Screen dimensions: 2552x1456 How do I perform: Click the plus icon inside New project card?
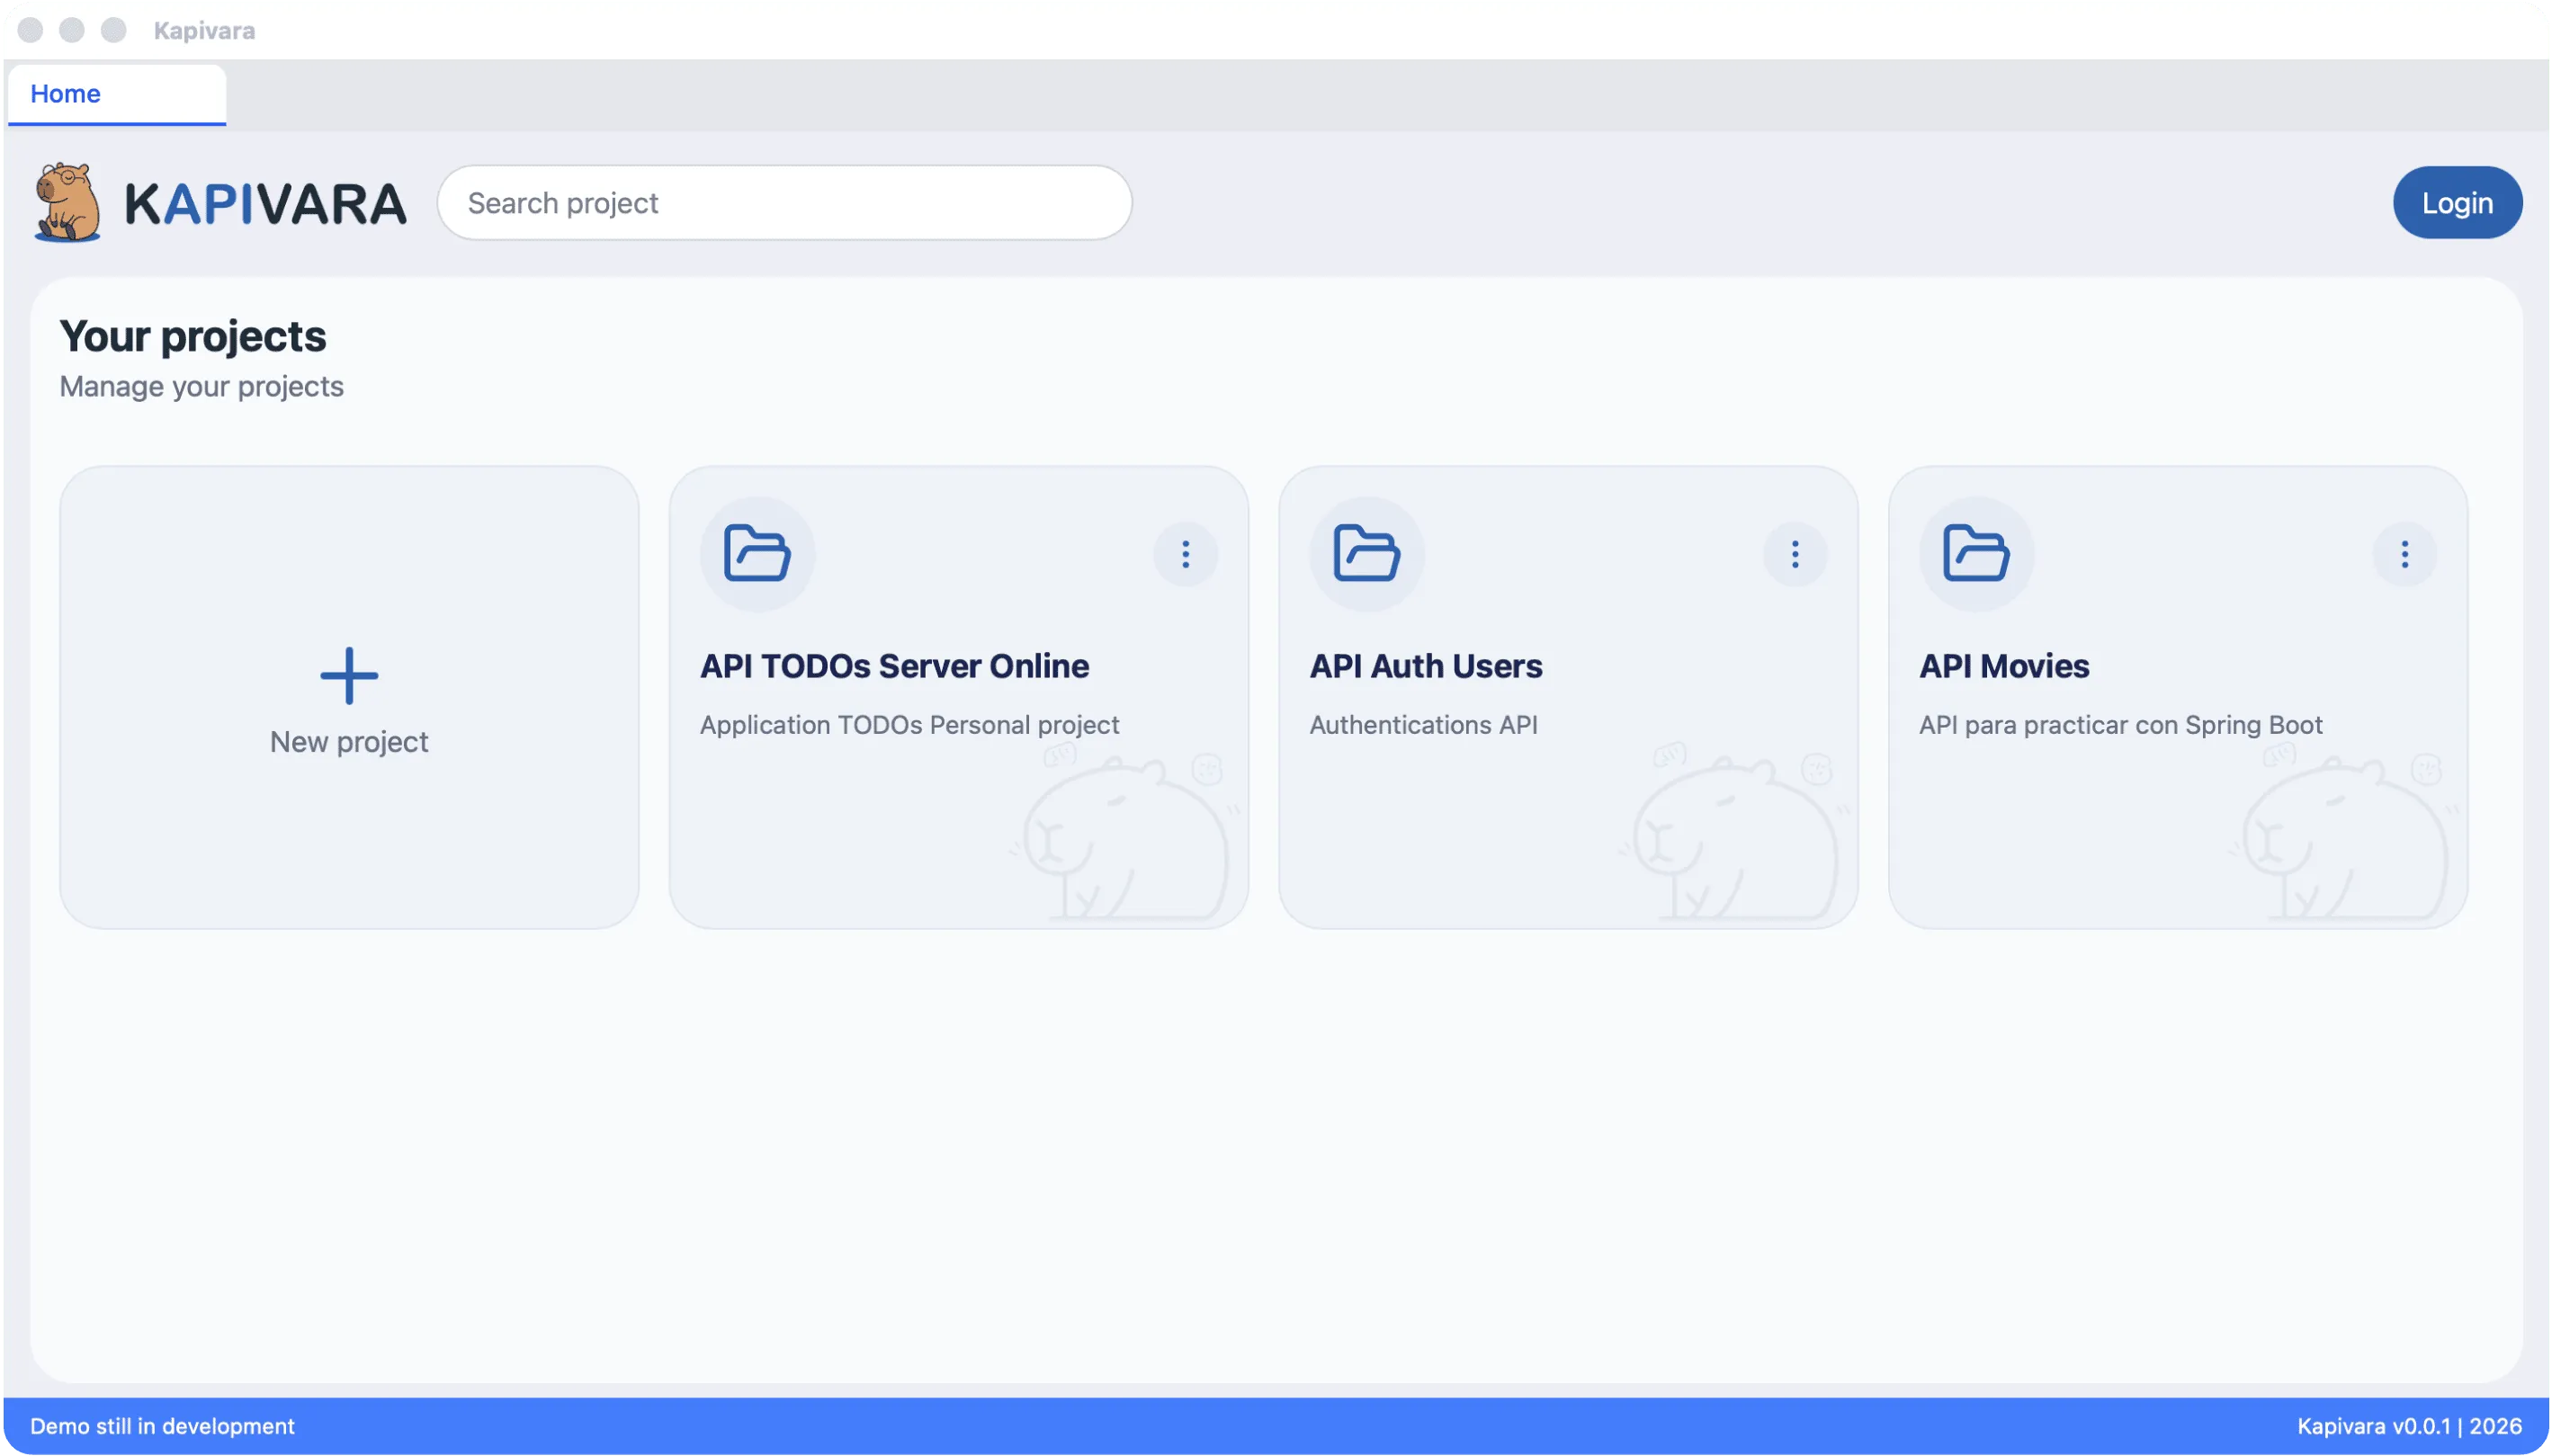348,676
